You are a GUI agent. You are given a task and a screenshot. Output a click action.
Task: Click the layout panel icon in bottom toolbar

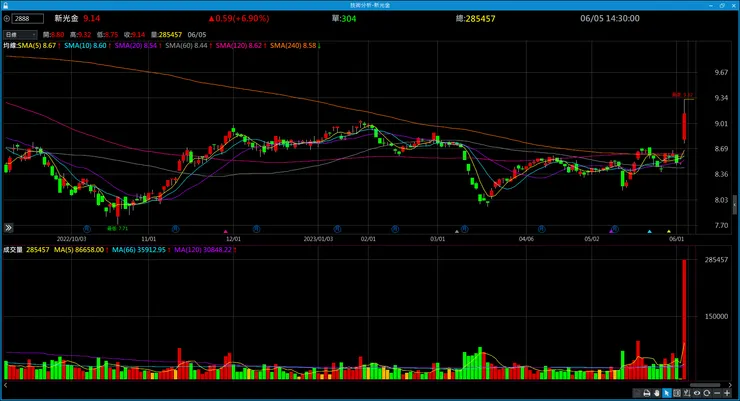(x=677, y=393)
